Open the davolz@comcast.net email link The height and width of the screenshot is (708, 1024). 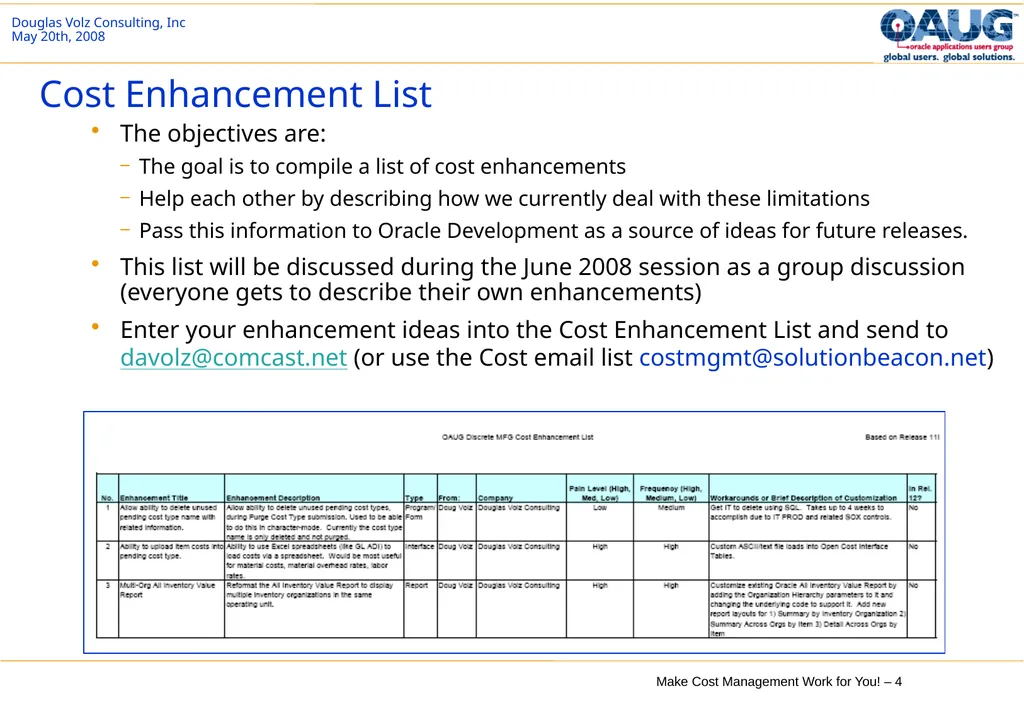234,358
